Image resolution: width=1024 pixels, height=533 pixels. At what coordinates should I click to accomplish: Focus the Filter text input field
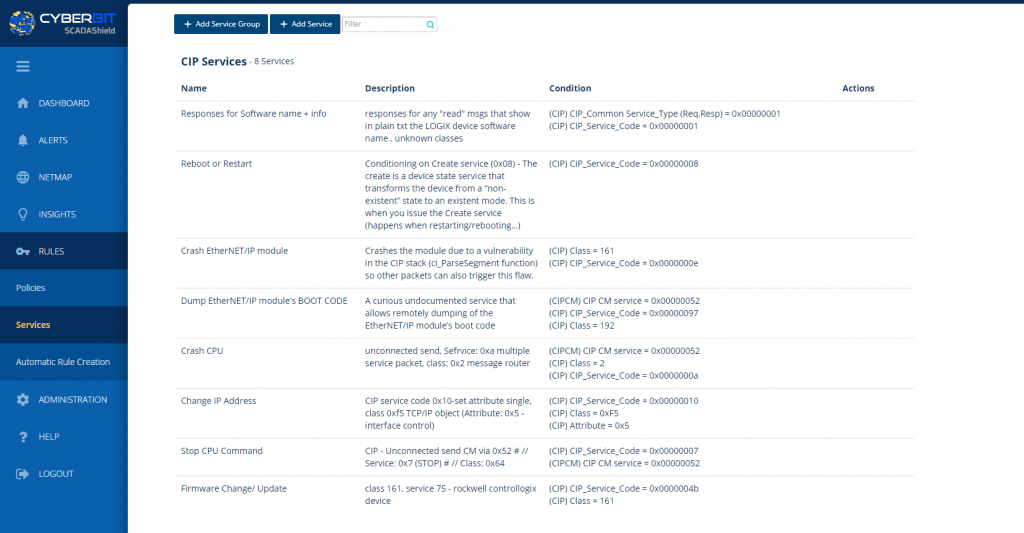click(x=383, y=24)
